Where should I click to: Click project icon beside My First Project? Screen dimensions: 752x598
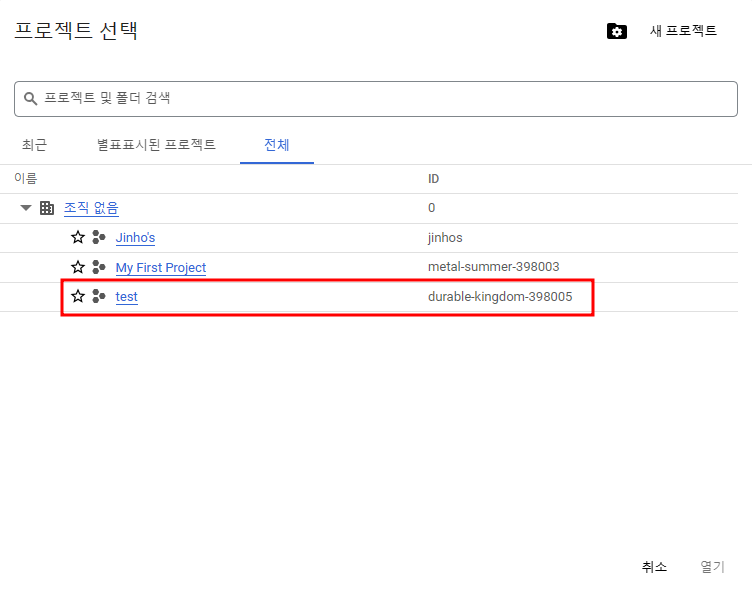click(x=99, y=267)
